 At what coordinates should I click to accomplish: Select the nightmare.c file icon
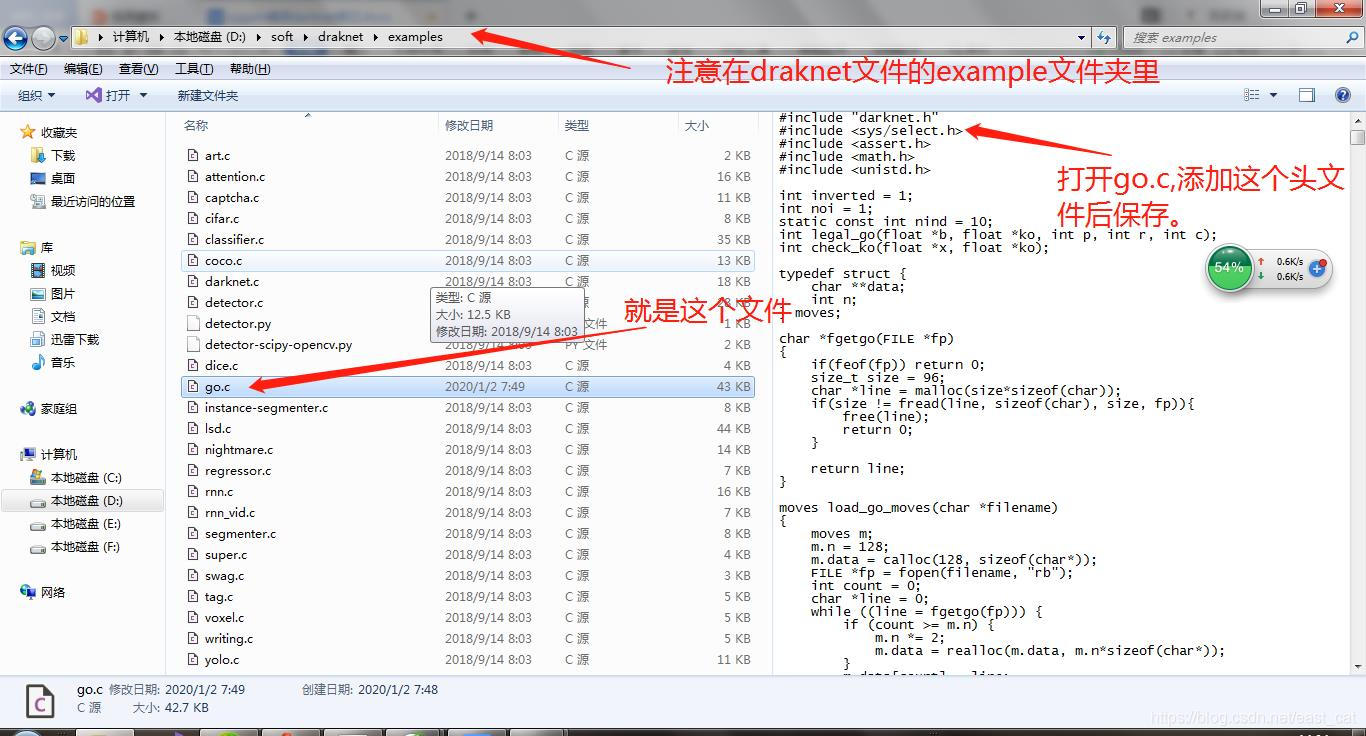click(x=193, y=449)
